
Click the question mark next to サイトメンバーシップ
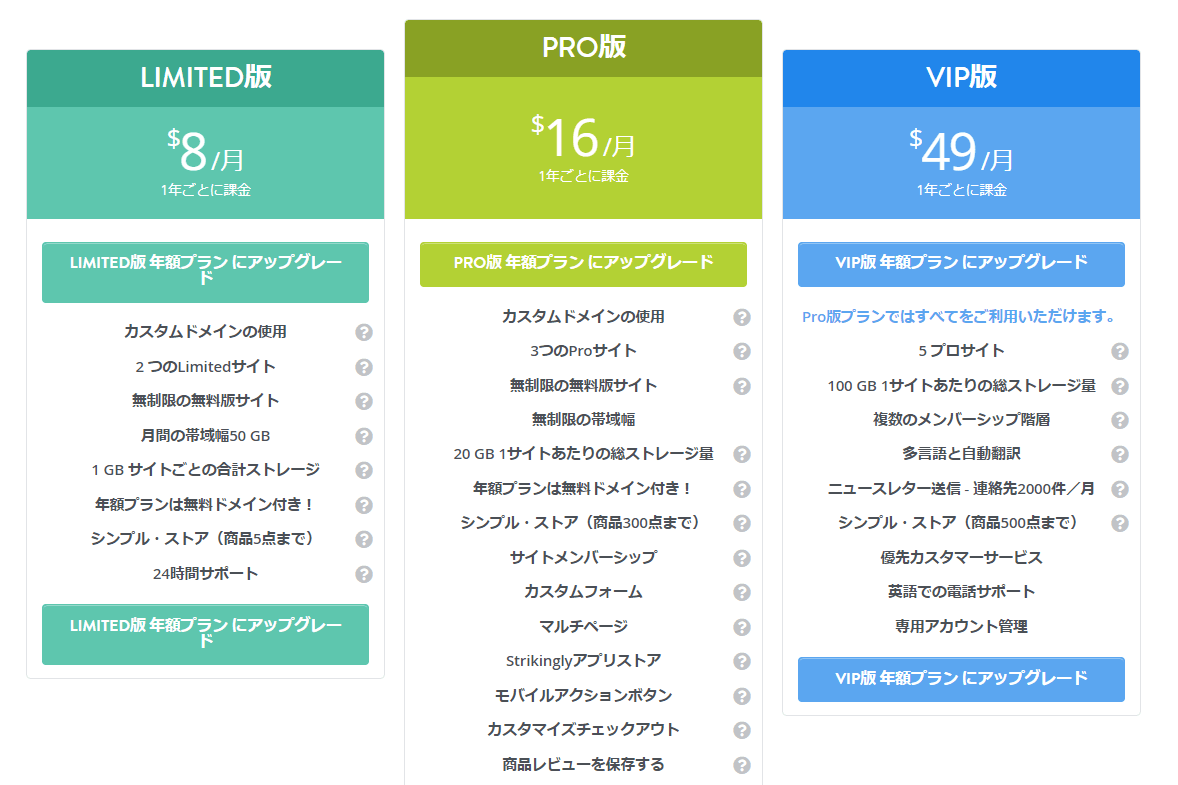click(x=742, y=558)
